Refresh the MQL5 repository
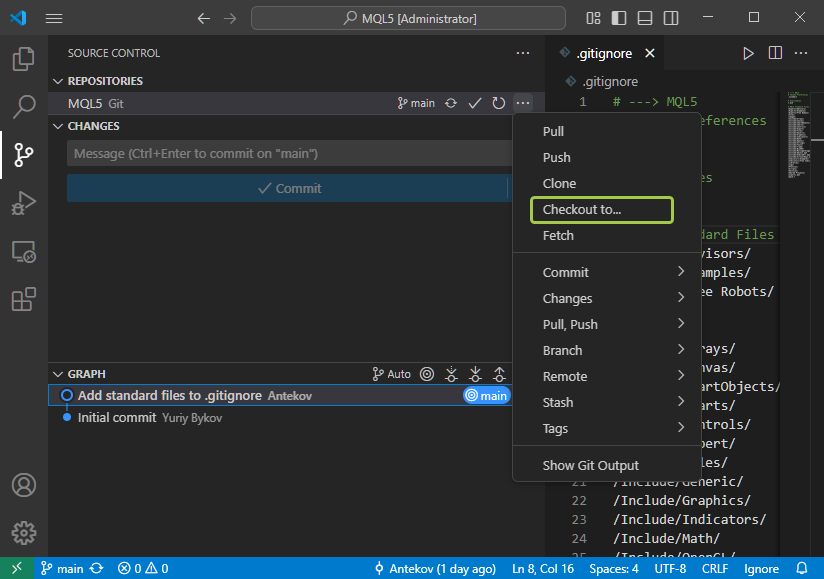This screenshot has height=579, width=824. [499, 104]
